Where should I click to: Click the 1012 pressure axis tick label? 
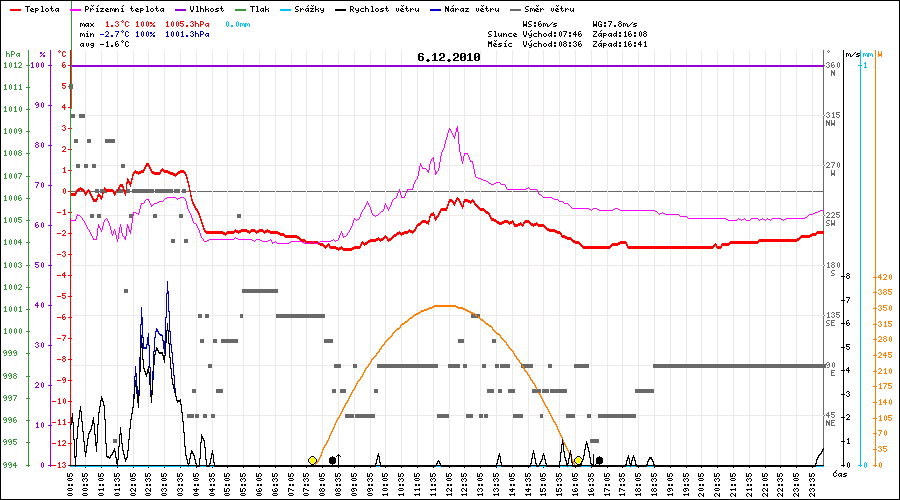click(13, 65)
